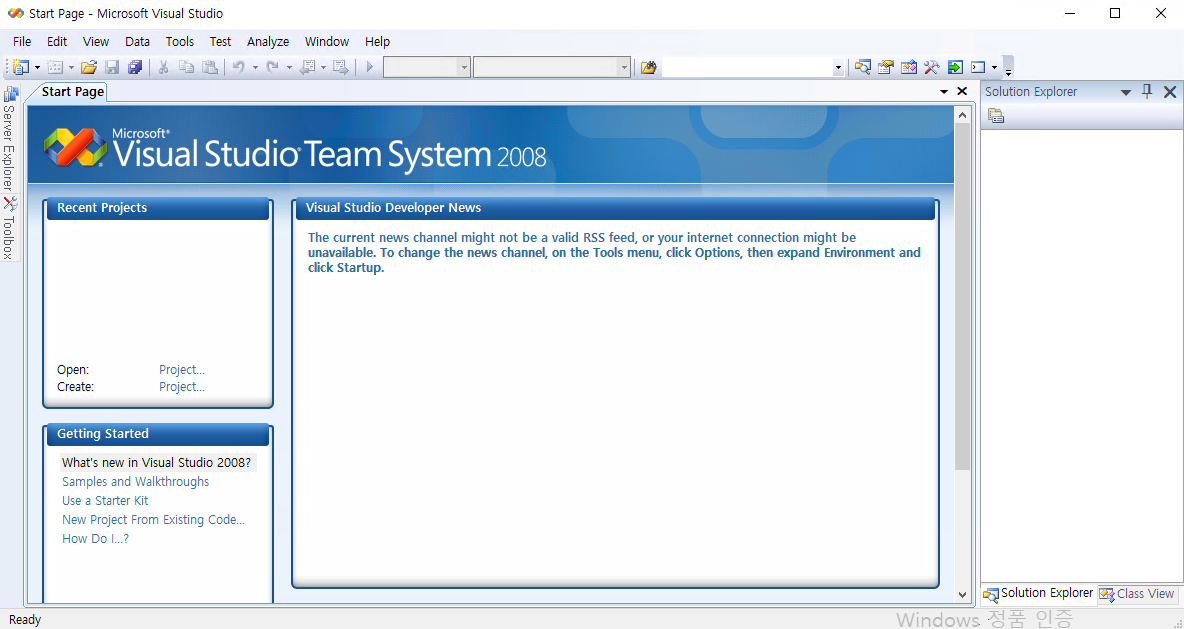Toggle Auto Hide pin on Solution Explorer

pyautogui.click(x=1147, y=91)
